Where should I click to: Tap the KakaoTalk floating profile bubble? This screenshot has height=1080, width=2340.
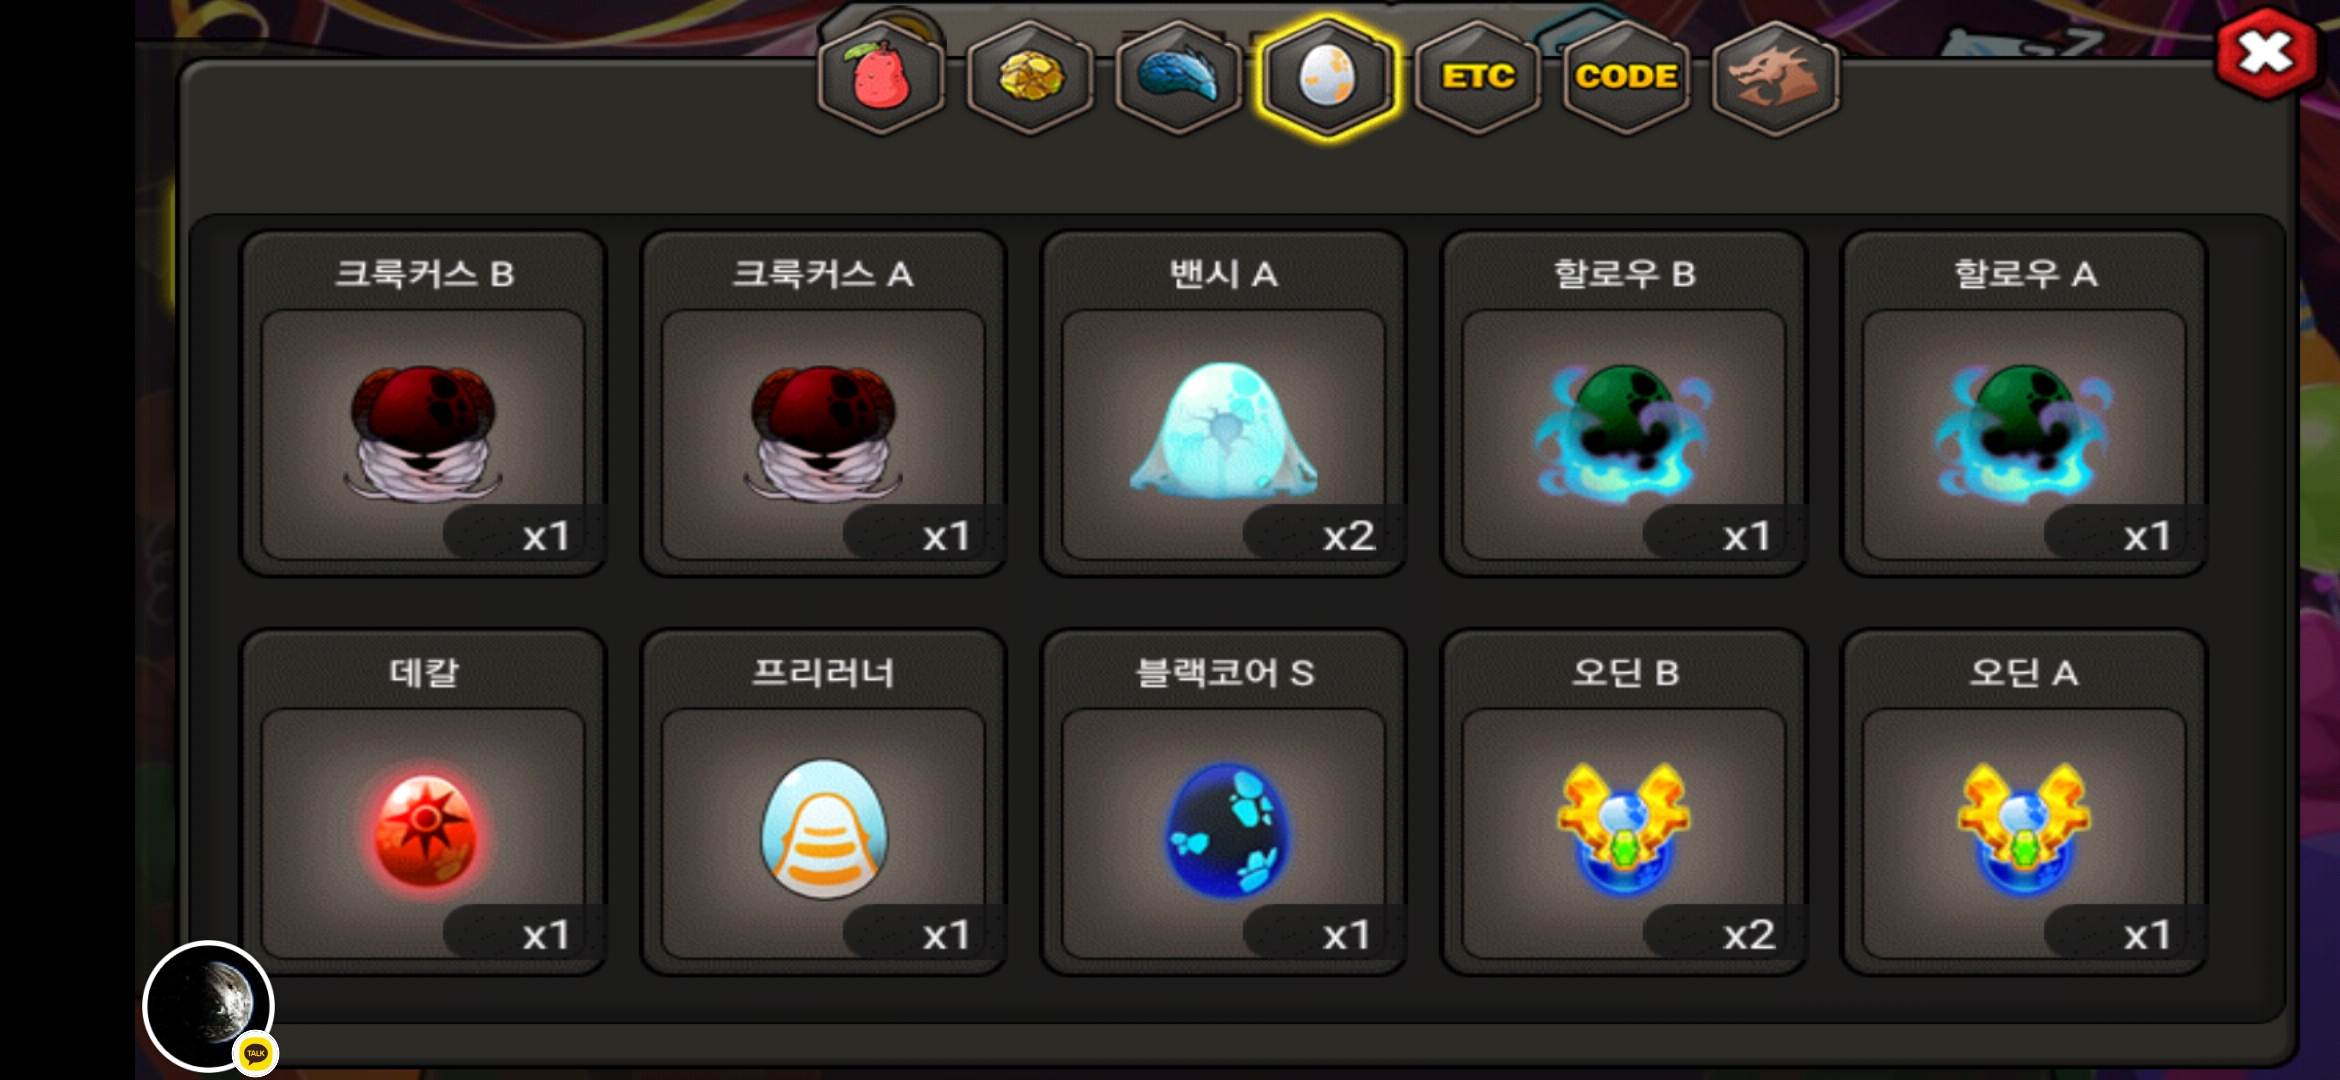click(x=209, y=1006)
